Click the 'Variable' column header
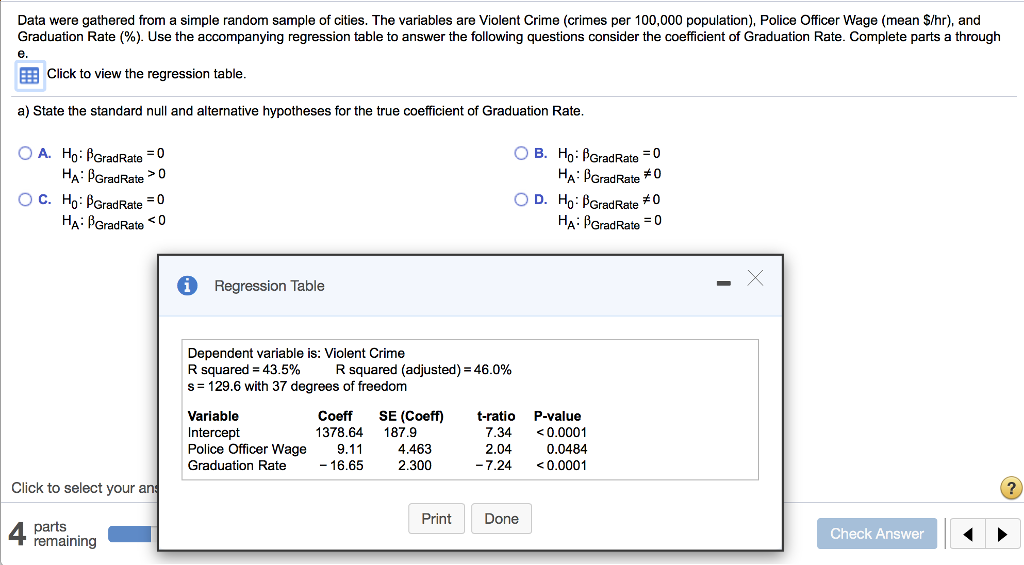 click(x=213, y=416)
